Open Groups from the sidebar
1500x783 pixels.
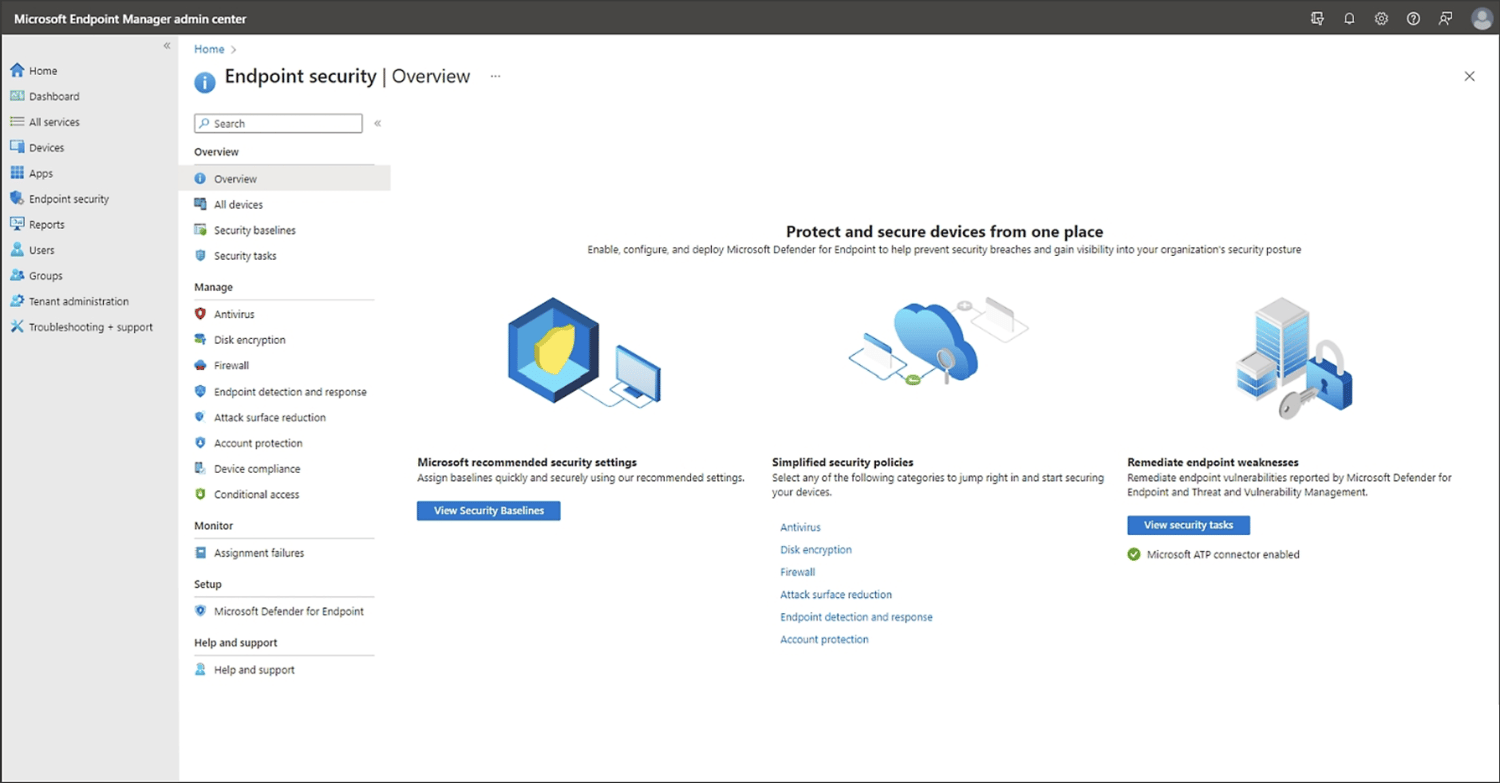pyautogui.click(x=44, y=275)
